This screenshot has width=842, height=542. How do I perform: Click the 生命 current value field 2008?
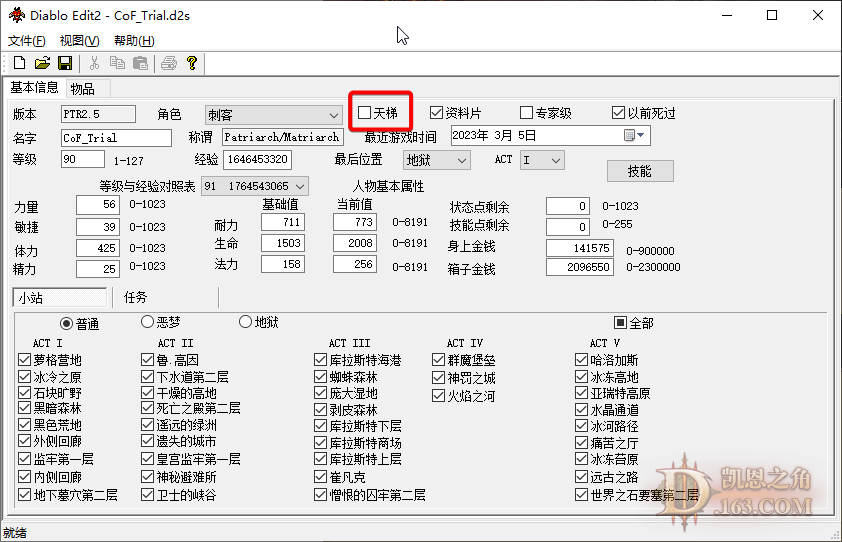355,243
